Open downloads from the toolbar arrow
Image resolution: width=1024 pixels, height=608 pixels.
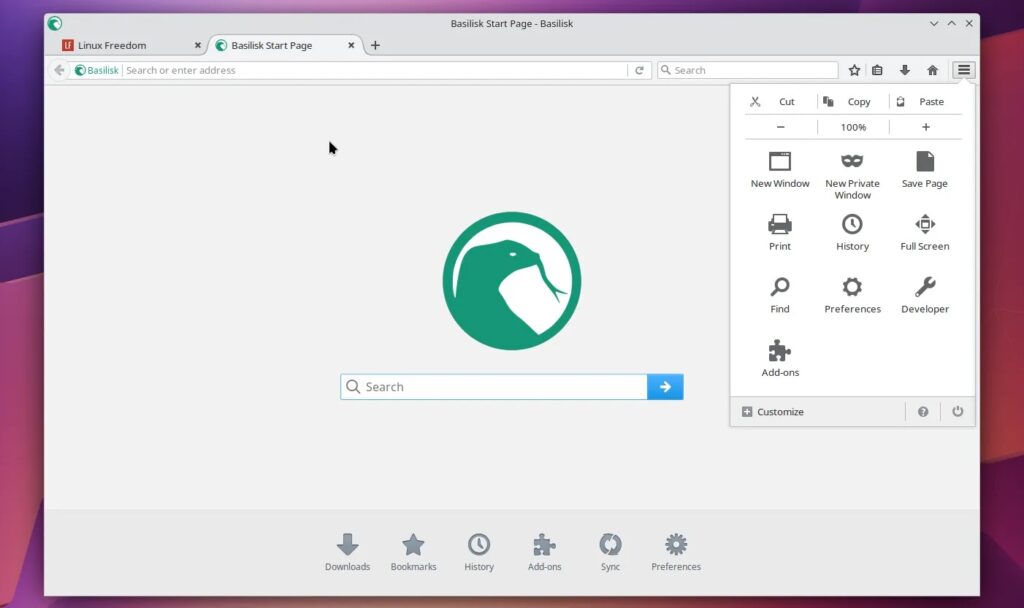click(905, 70)
